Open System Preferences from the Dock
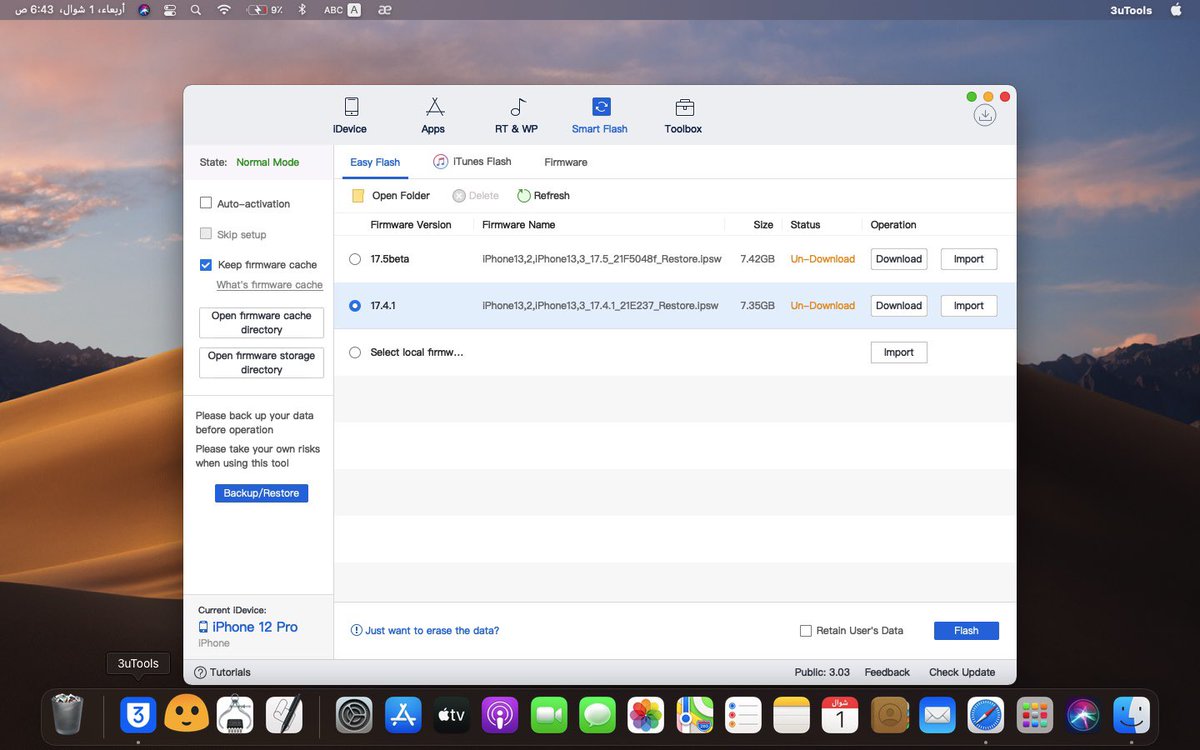Viewport: 1200px width, 750px height. [354, 715]
